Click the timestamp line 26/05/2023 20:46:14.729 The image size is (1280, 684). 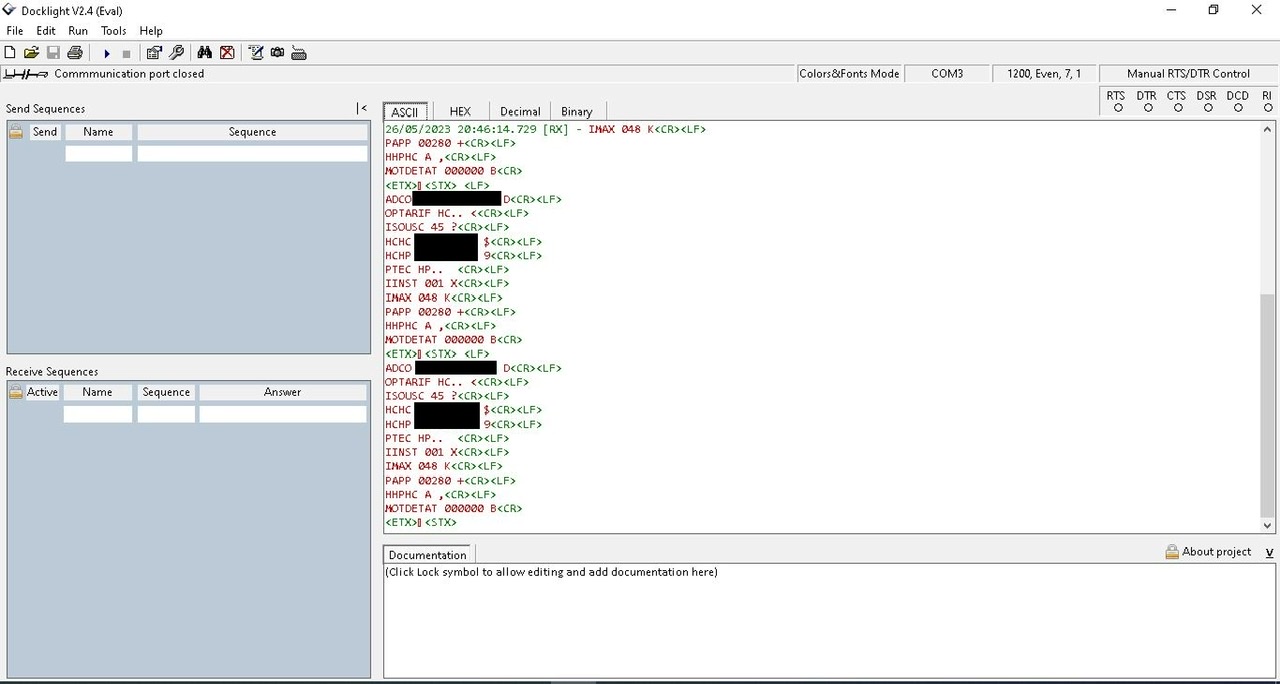pos(545,129)
